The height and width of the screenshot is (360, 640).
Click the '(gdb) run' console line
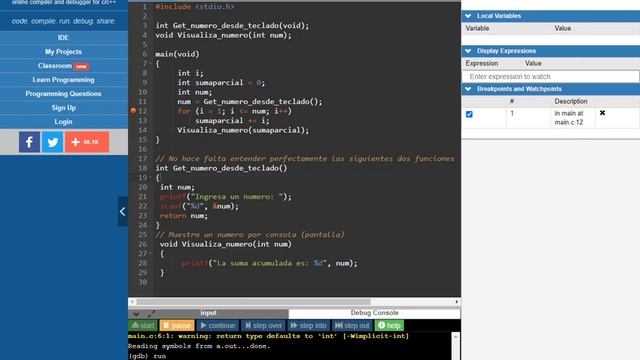pos(147,356)
